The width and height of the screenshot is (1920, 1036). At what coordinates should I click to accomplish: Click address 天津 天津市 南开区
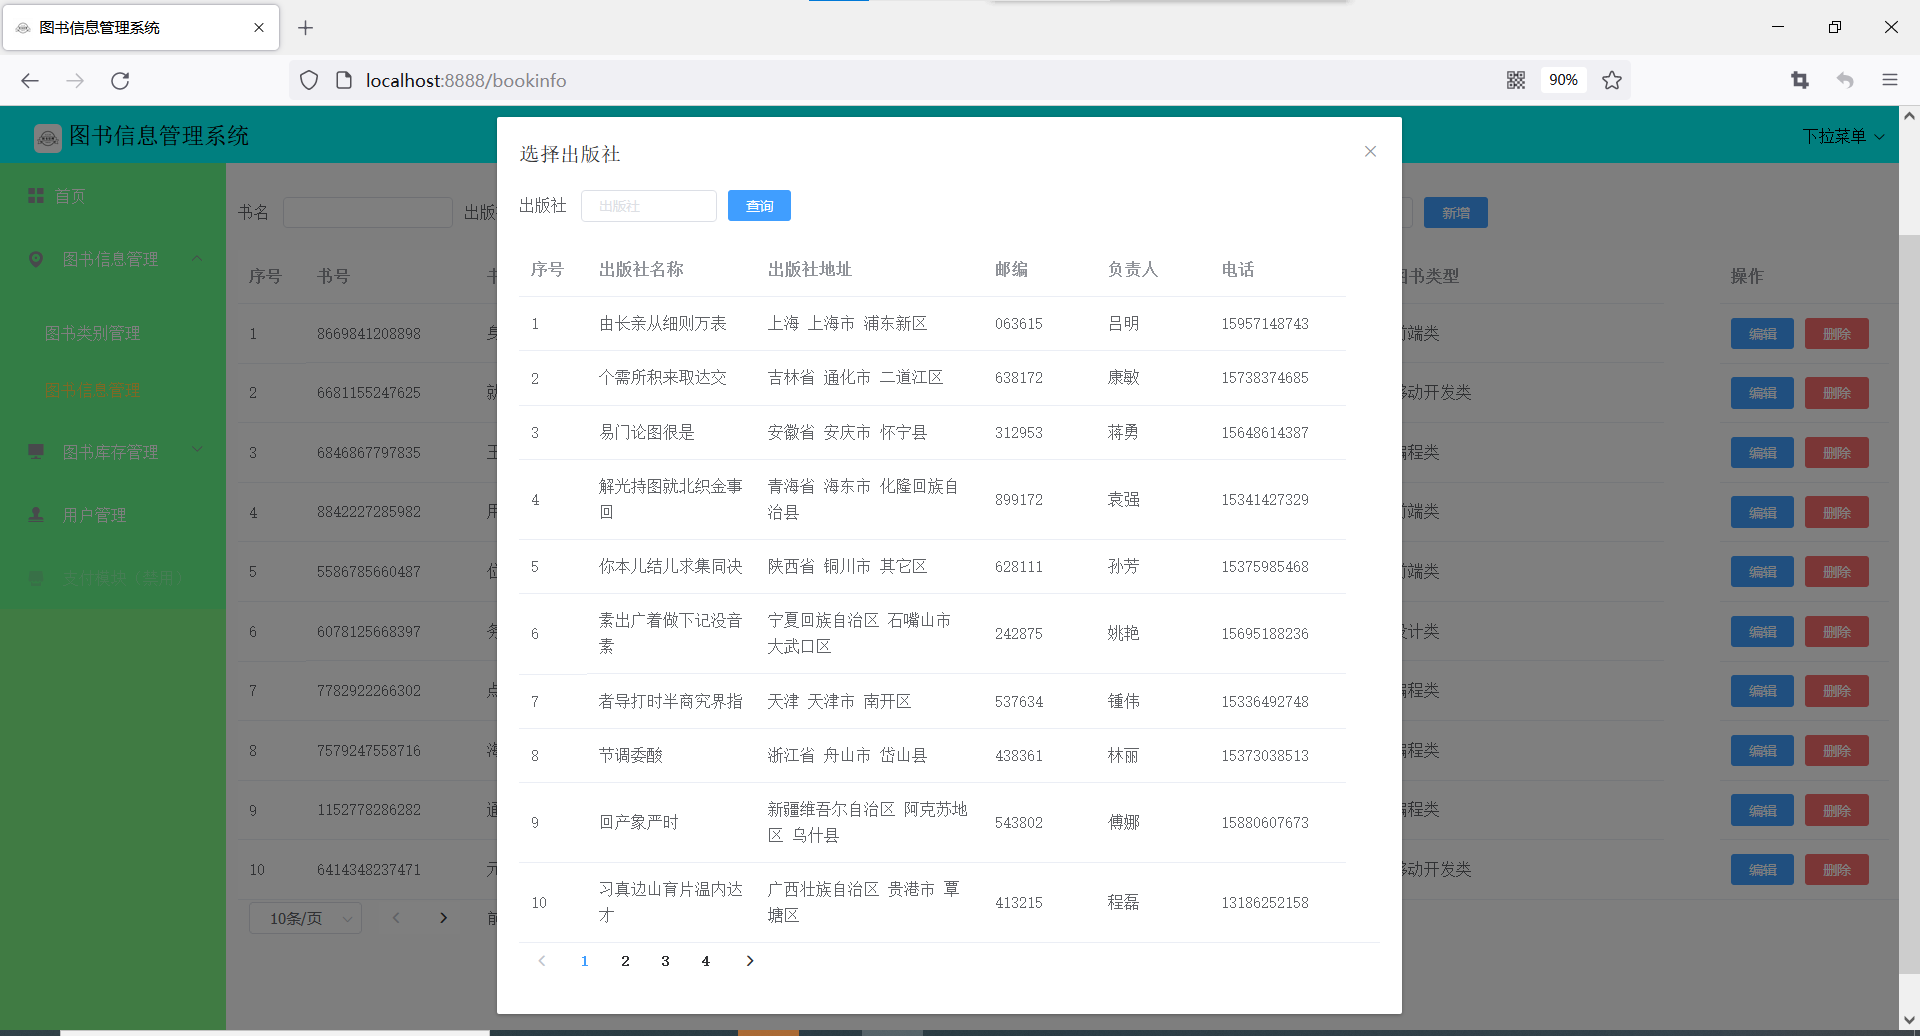(x=839, y=701)
